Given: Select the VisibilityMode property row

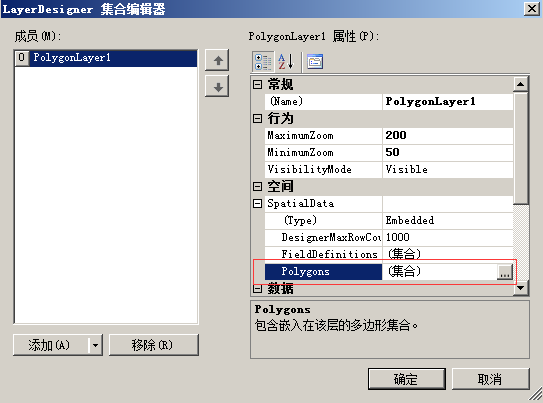Looking at the screenshot, I should 389,169.
